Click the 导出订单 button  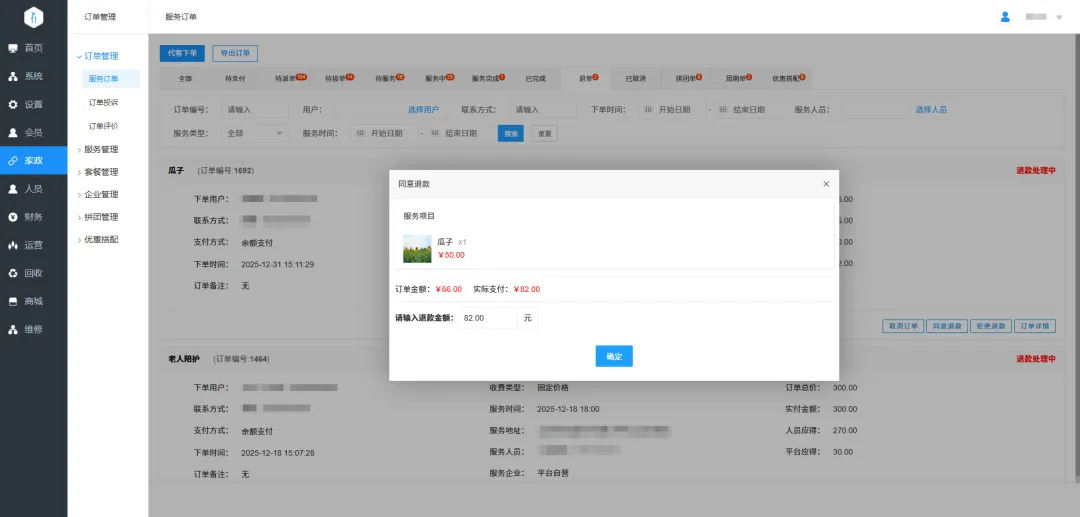pyautogui.click(x=235, y=53)
